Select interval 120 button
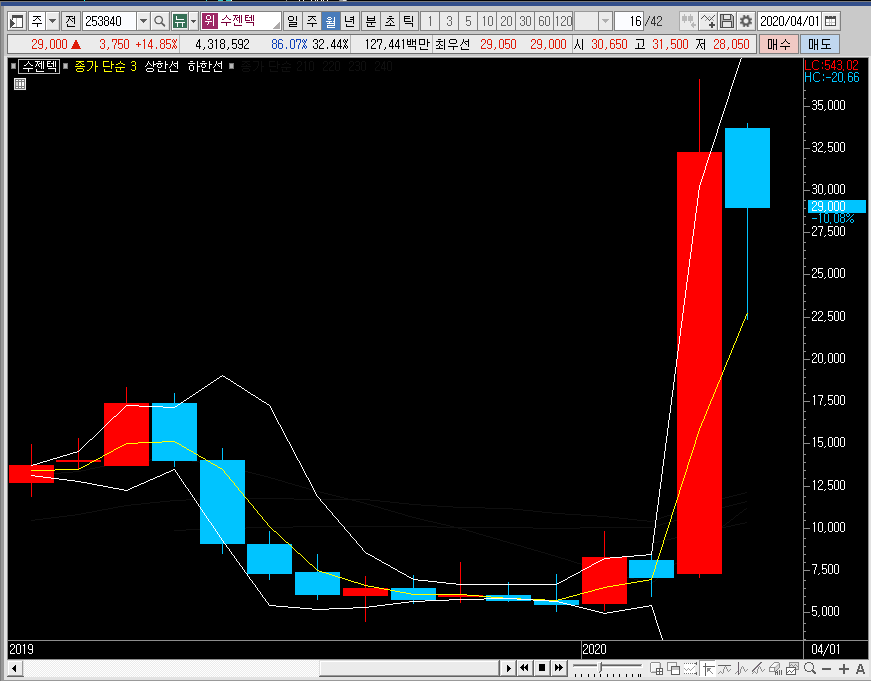 pos(563,22)
